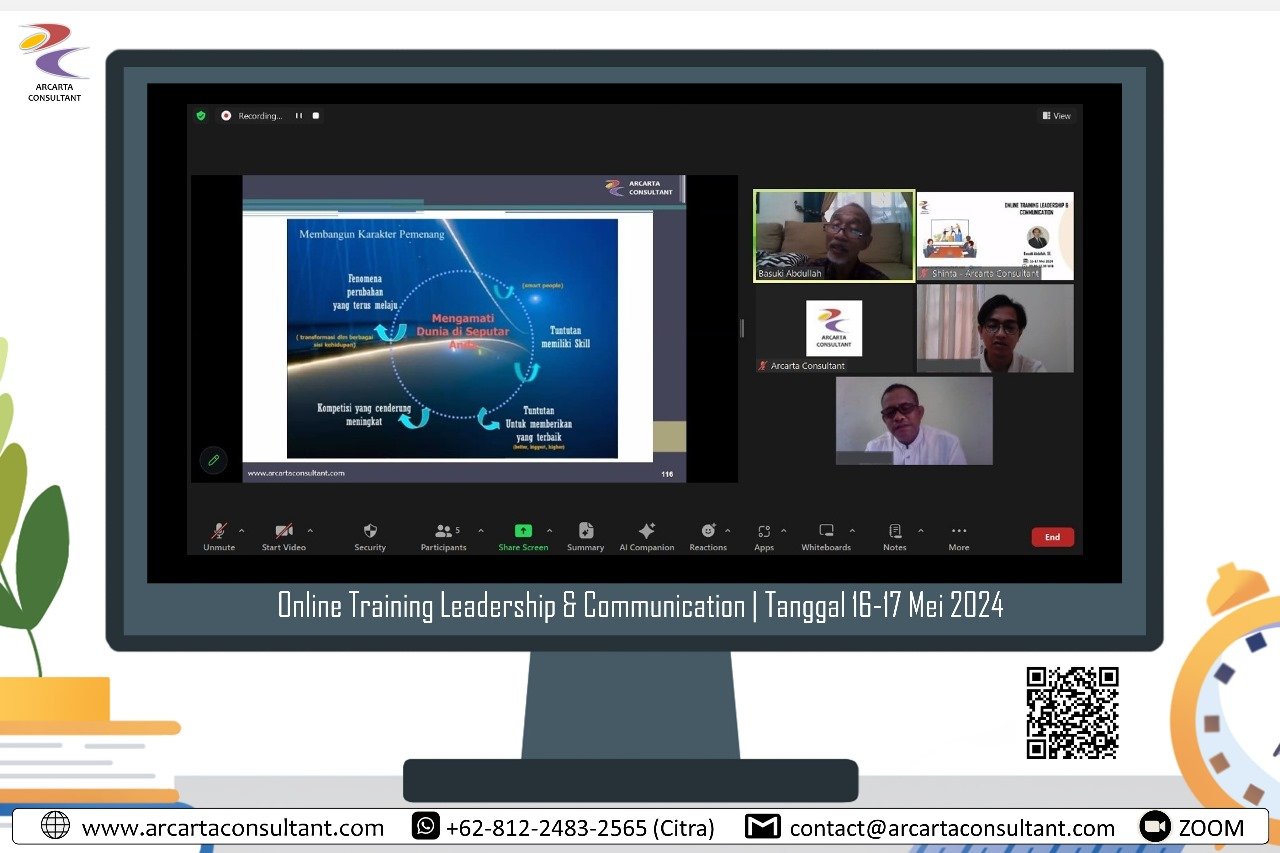Click the green encryption shield icon
The width and height of the screenshot is (1280, 853).
pyautogui.click(x=201, y=116)
